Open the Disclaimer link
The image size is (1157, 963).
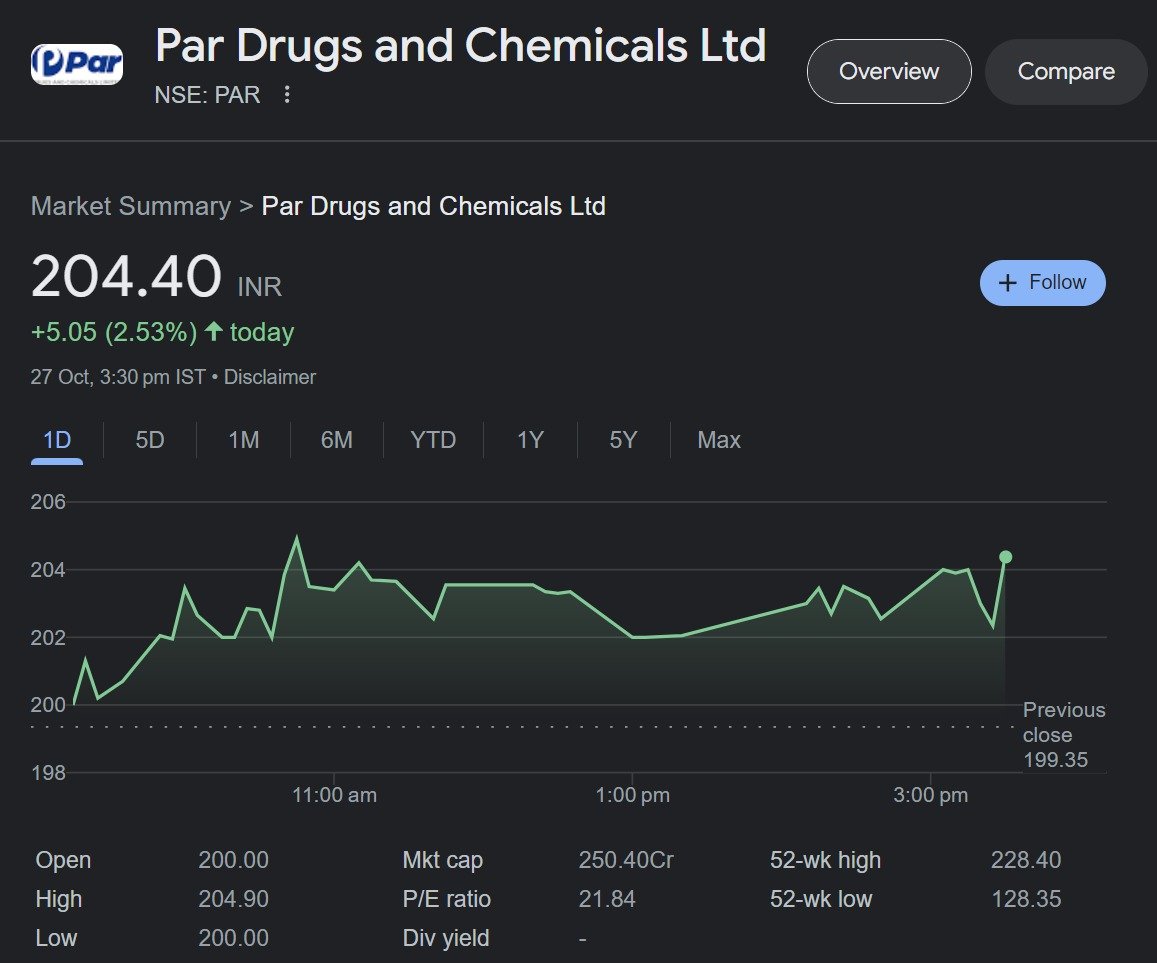[x=269, y=377]
